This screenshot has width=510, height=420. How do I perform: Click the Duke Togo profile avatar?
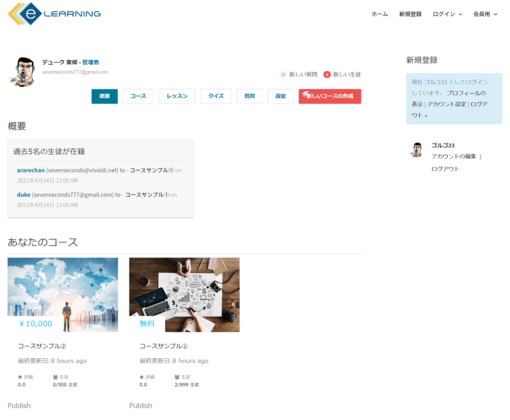click(22, 72)
